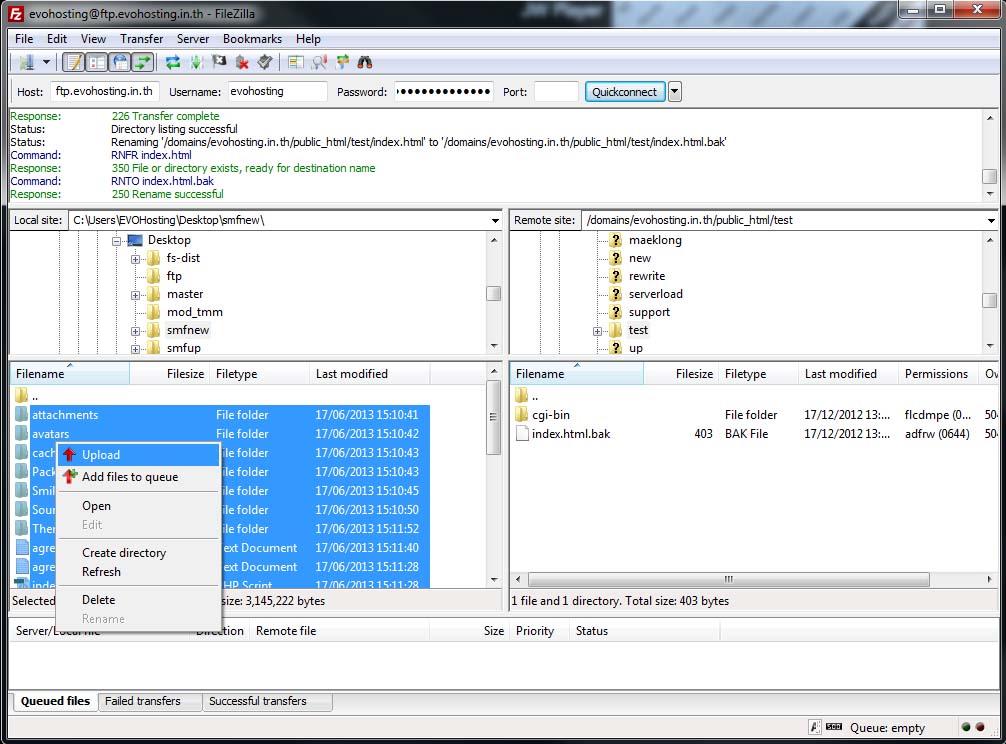
Task: Refresh file listings with toolbar refresh icon
Action: coord(173,62)
